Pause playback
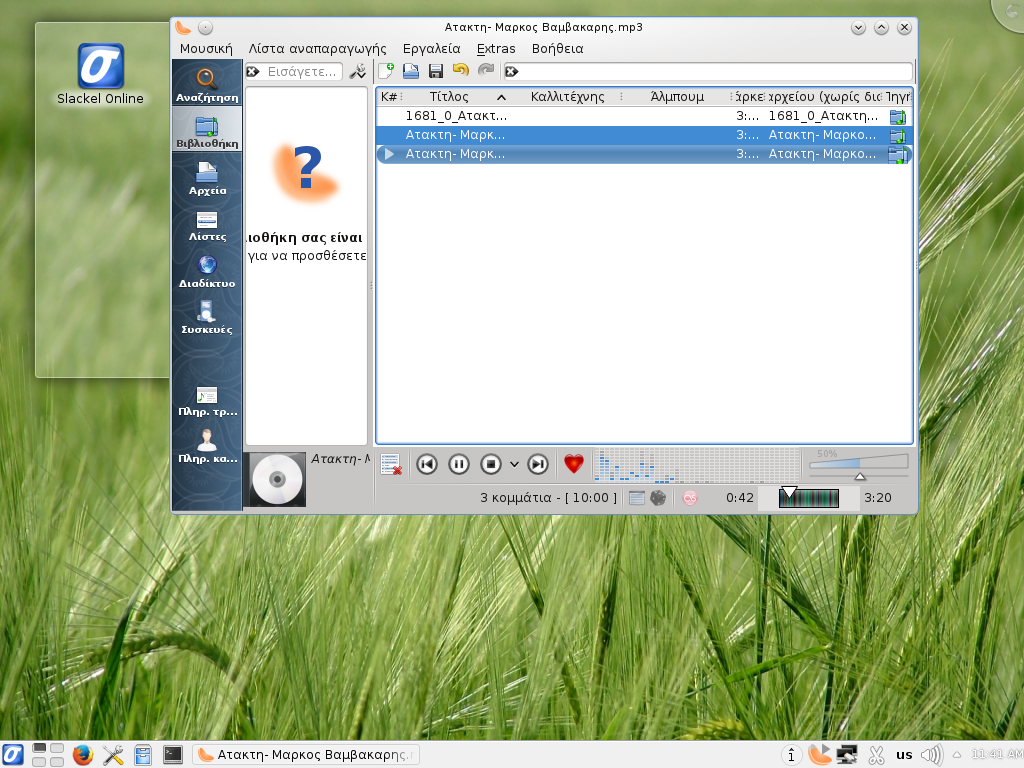This screenshot has height=768, width=1024. (459, 464)
